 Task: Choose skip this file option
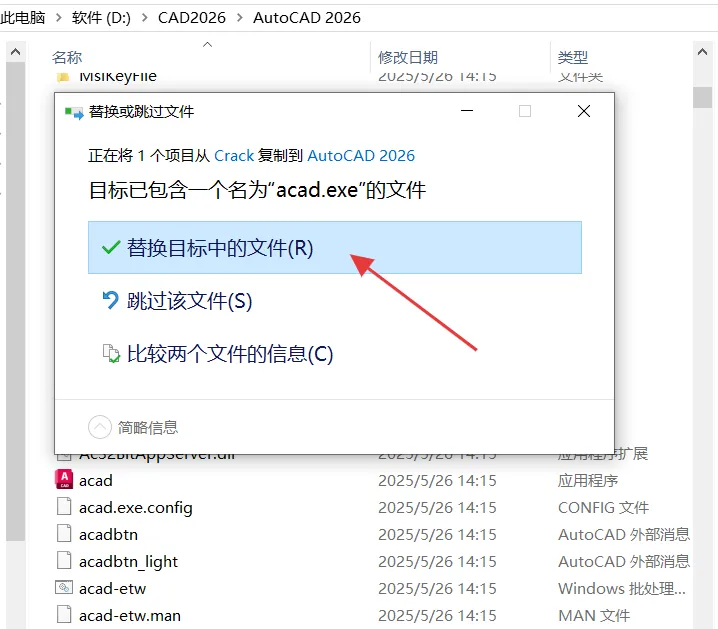pyautogui.click(x=189, y=301)
